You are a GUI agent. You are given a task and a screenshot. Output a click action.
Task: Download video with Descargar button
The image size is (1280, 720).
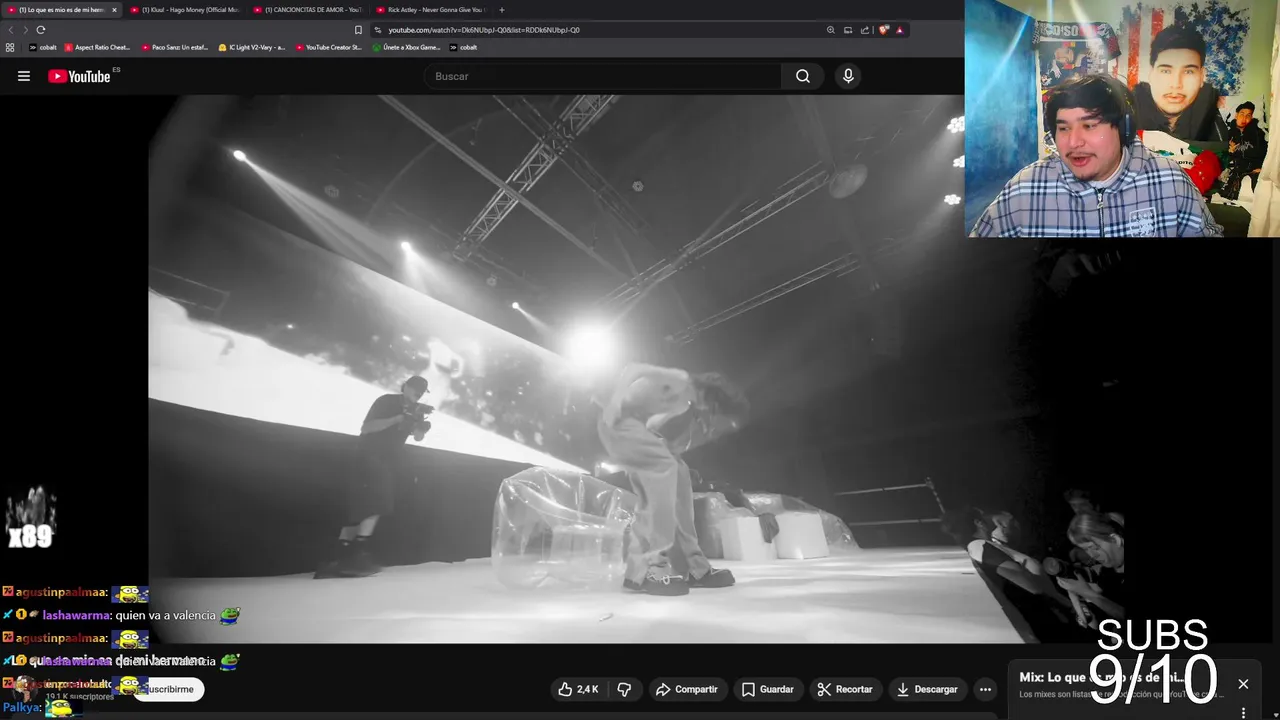927,689
